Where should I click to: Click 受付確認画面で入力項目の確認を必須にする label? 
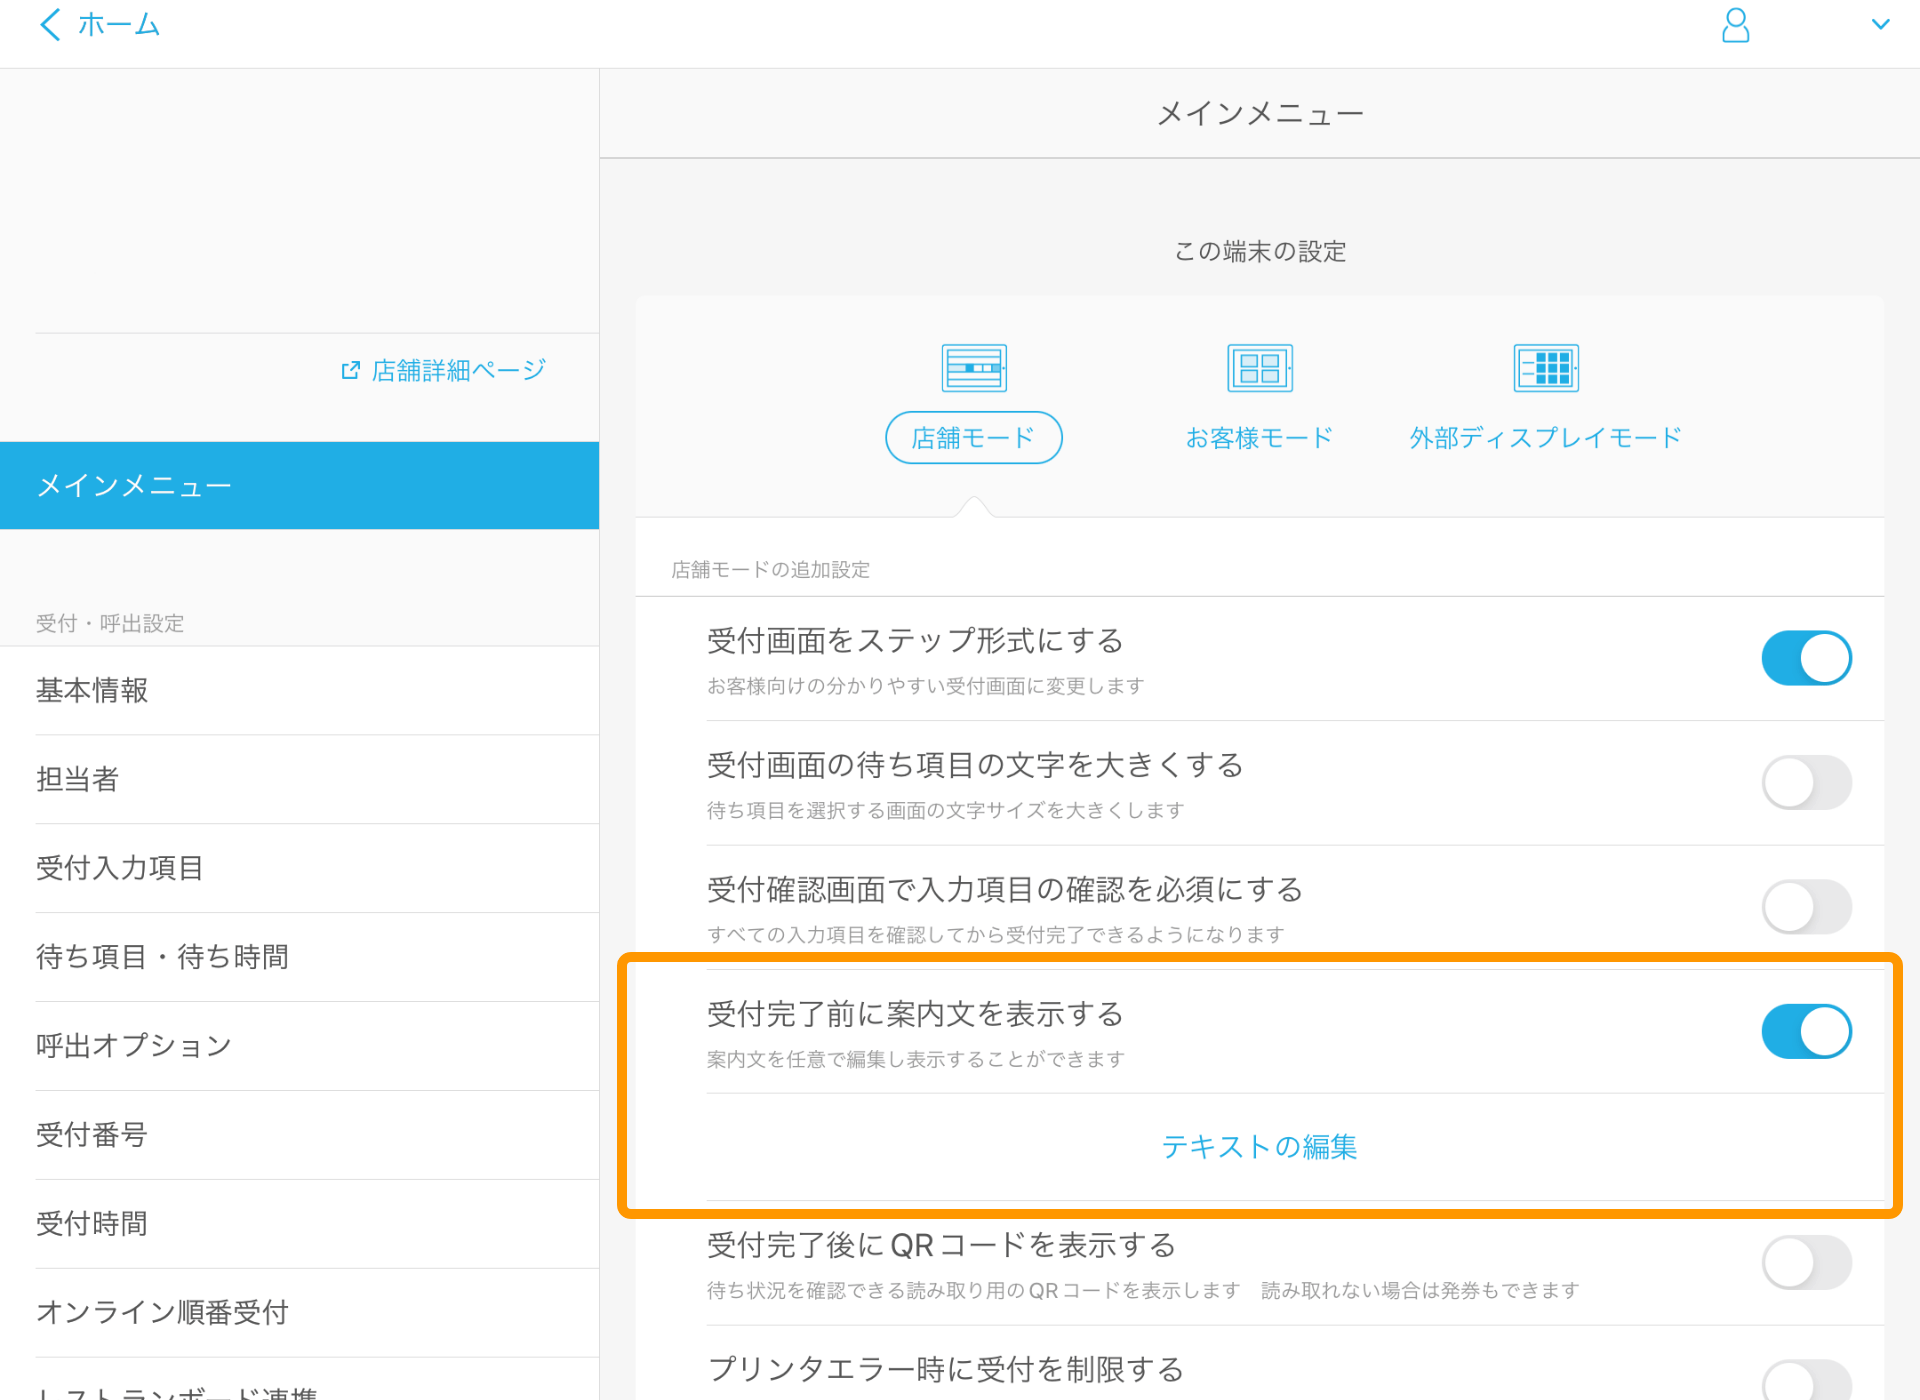click(1005, 889)
